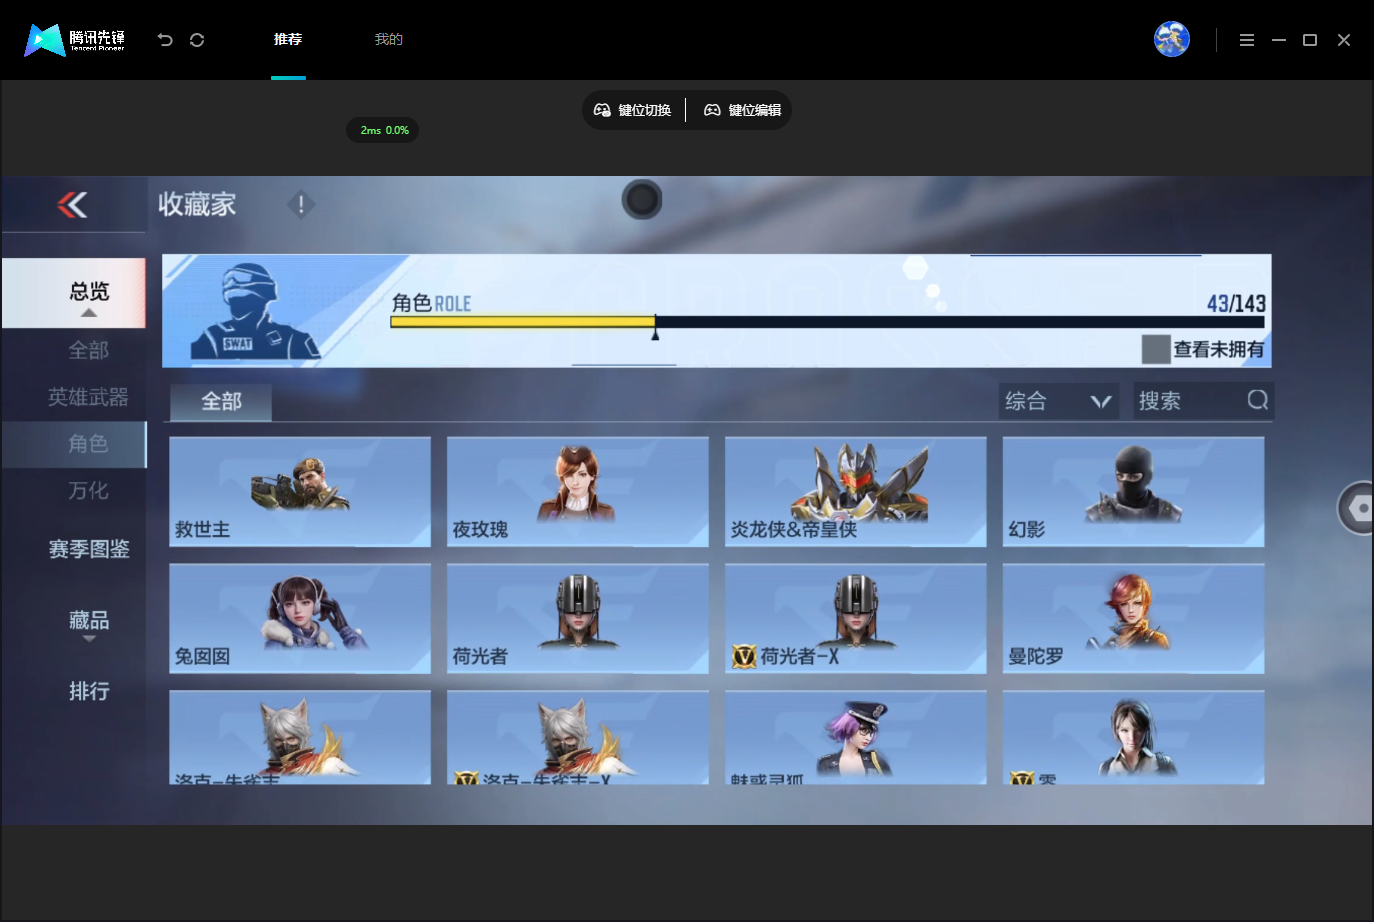Open the 夜玫瑰 character card
This screenshot has height=922, width=1374.
pyautogui.click(x=578, y=492)
